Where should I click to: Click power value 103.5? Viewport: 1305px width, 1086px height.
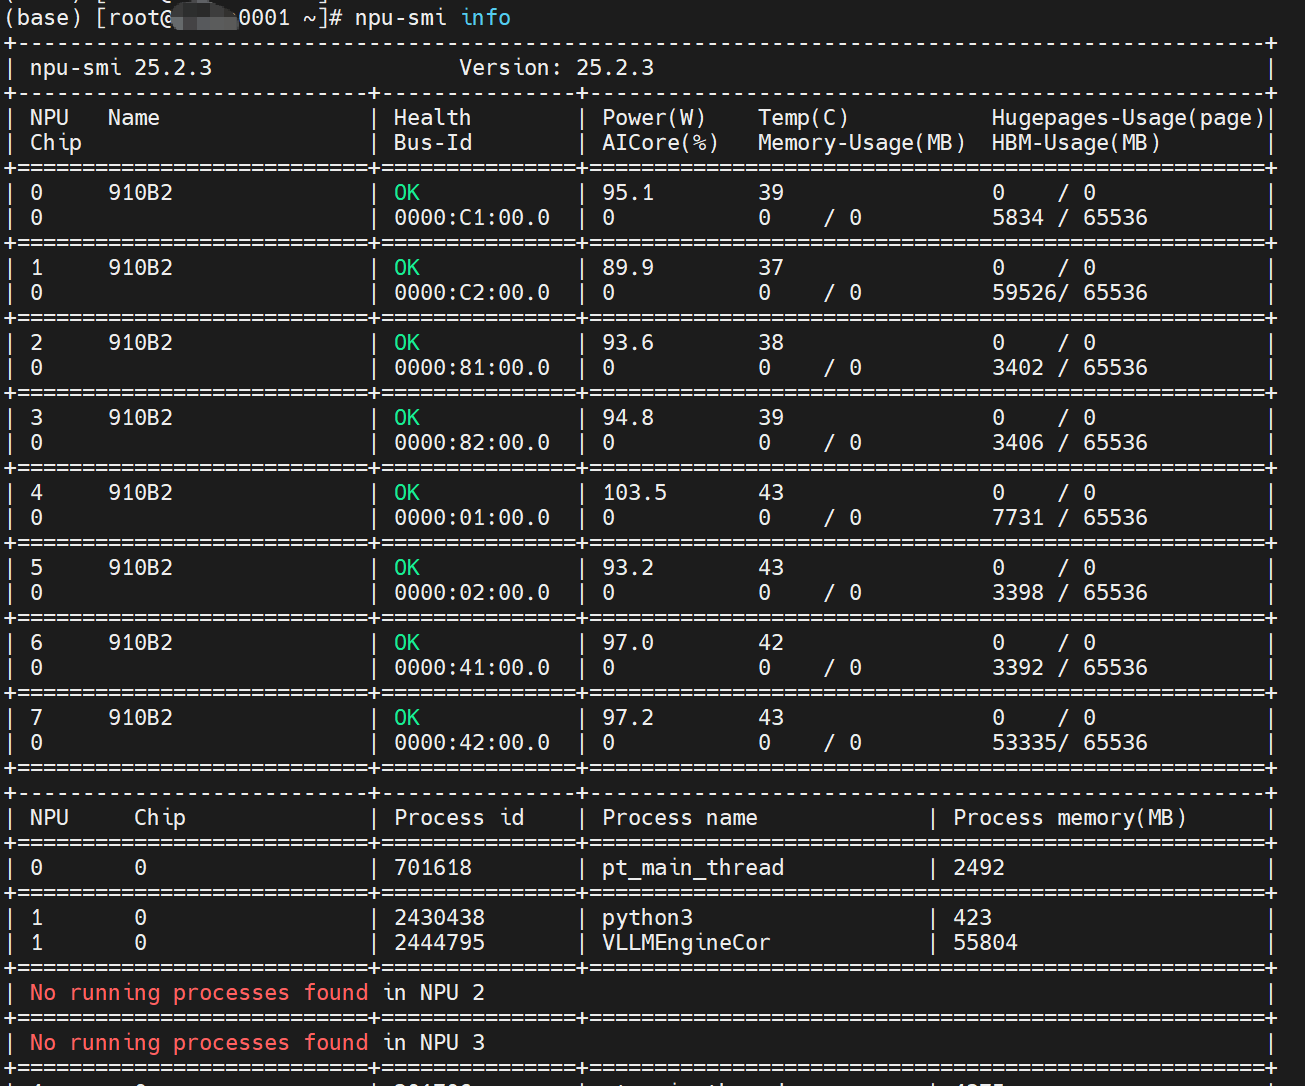point(634,493)
